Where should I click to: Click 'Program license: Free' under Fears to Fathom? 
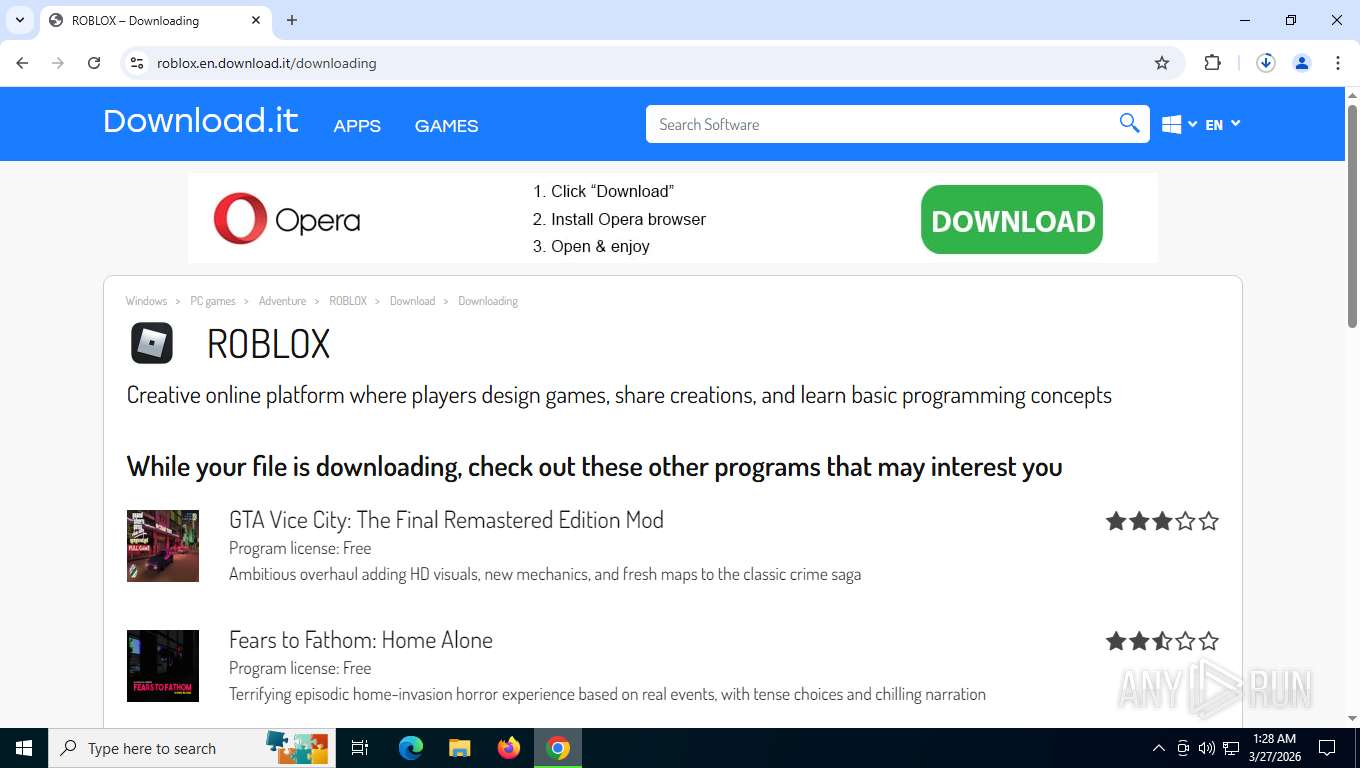pos(300,668)
